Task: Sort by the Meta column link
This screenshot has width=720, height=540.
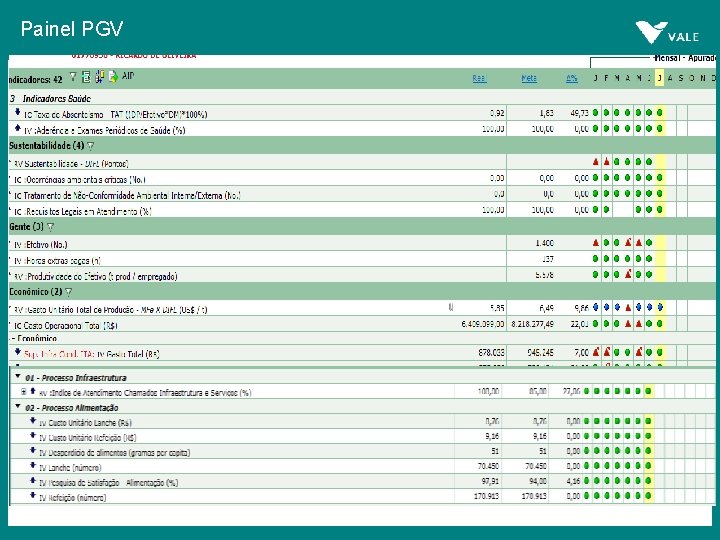Action: point(529,79)
